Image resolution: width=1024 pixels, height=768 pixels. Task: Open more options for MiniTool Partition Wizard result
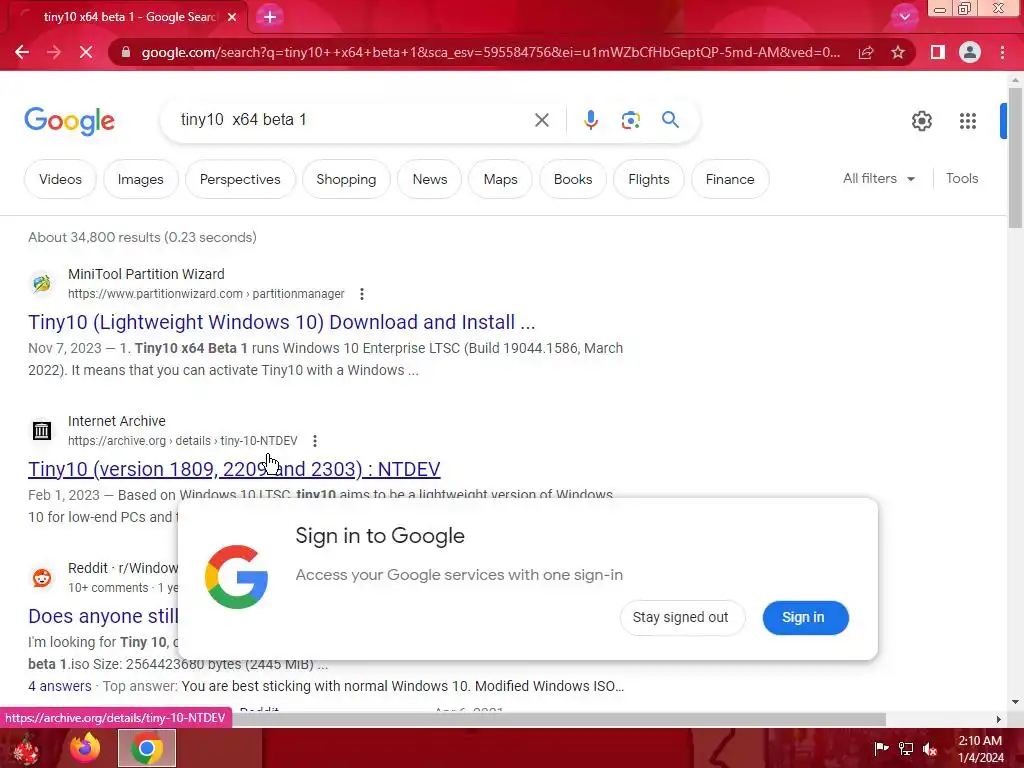[362, 294]
